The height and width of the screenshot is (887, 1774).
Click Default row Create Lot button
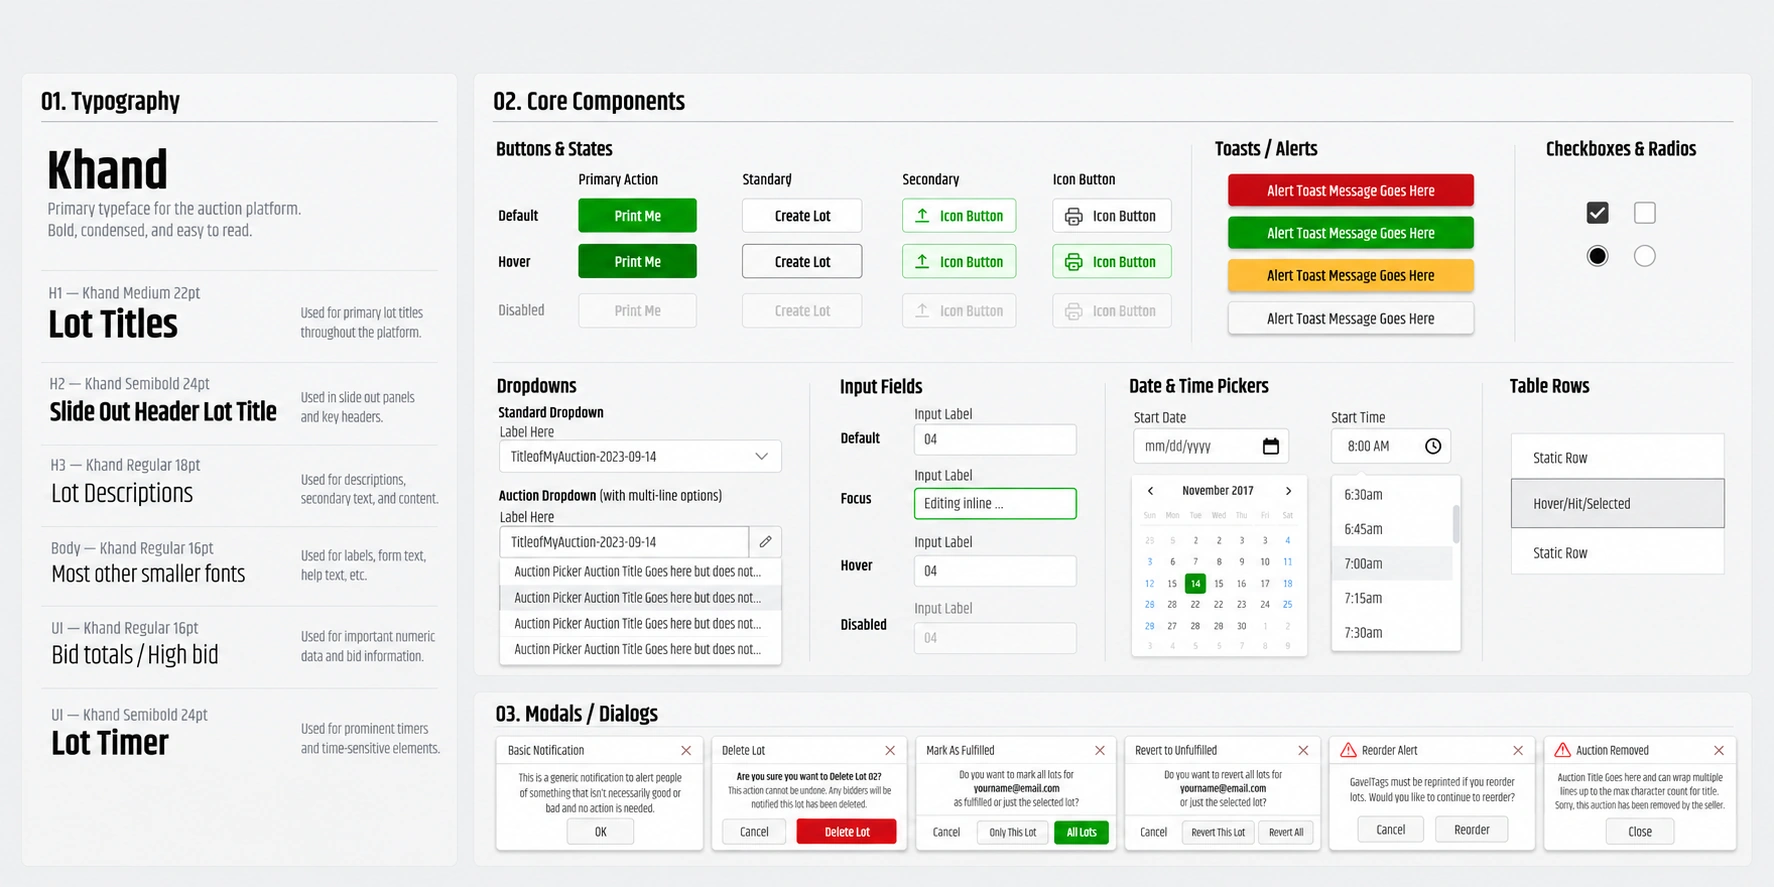(x=802, y=216)
